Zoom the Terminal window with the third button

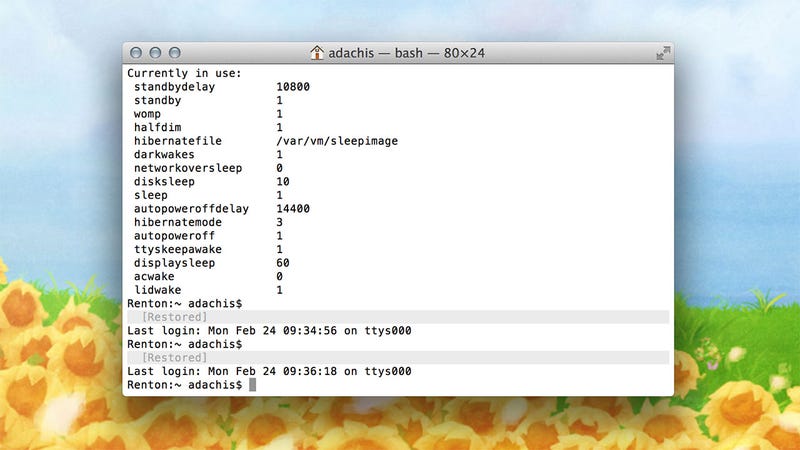[x=174, y=53]
